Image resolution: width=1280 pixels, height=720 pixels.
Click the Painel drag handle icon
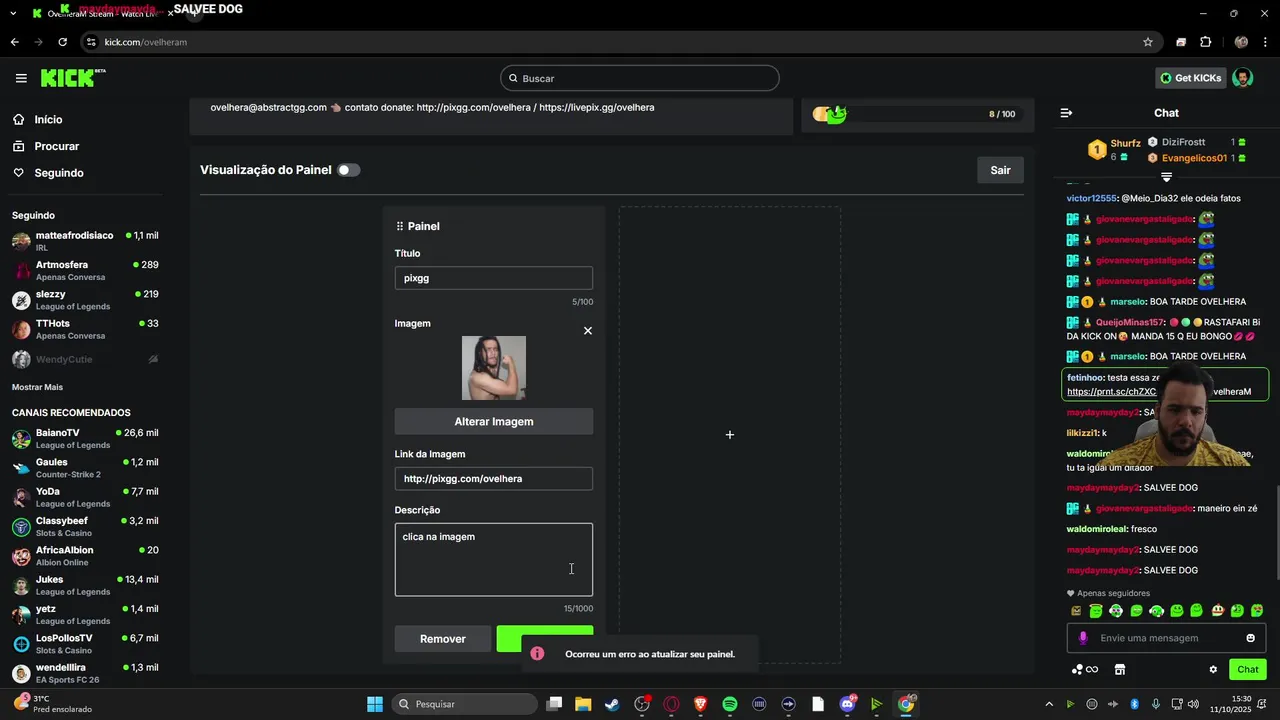pos(399,226)
